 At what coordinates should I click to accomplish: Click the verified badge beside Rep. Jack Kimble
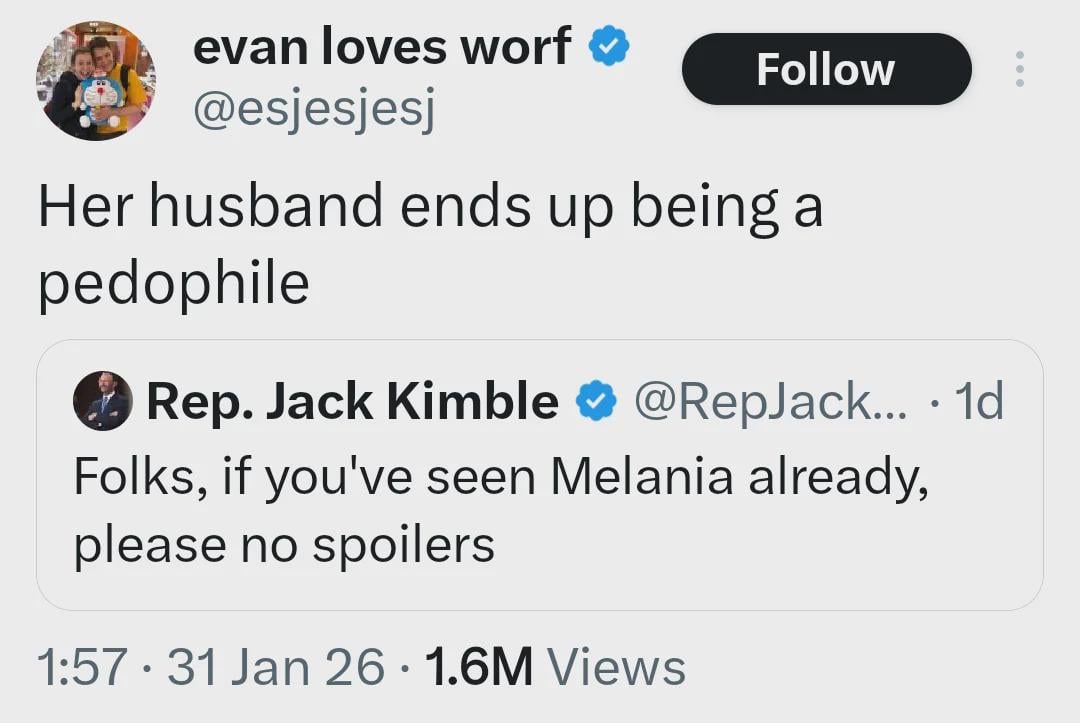coord(594,402)
